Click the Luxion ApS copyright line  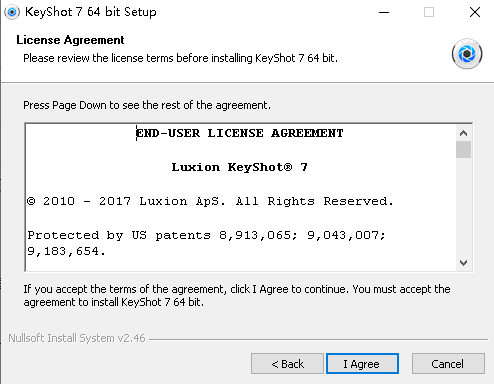pos(210,201)
